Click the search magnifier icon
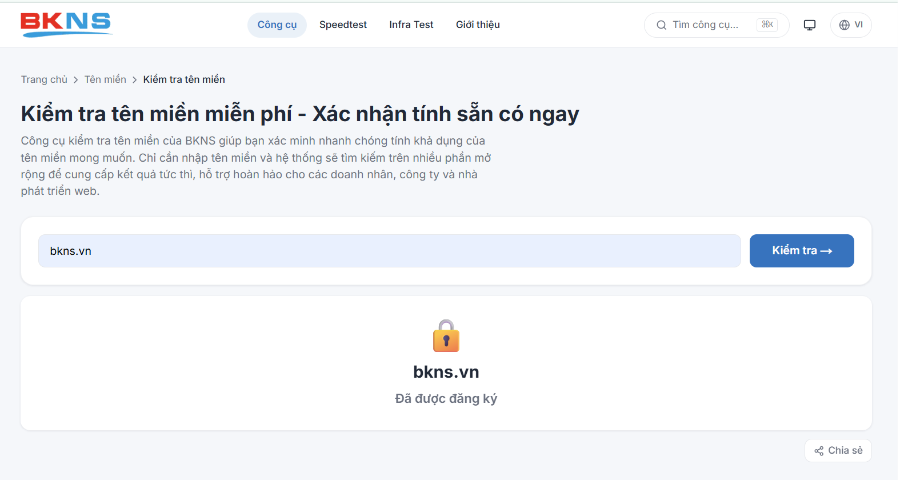The width and height of the screenshot is (898, 481). point(661,25)
